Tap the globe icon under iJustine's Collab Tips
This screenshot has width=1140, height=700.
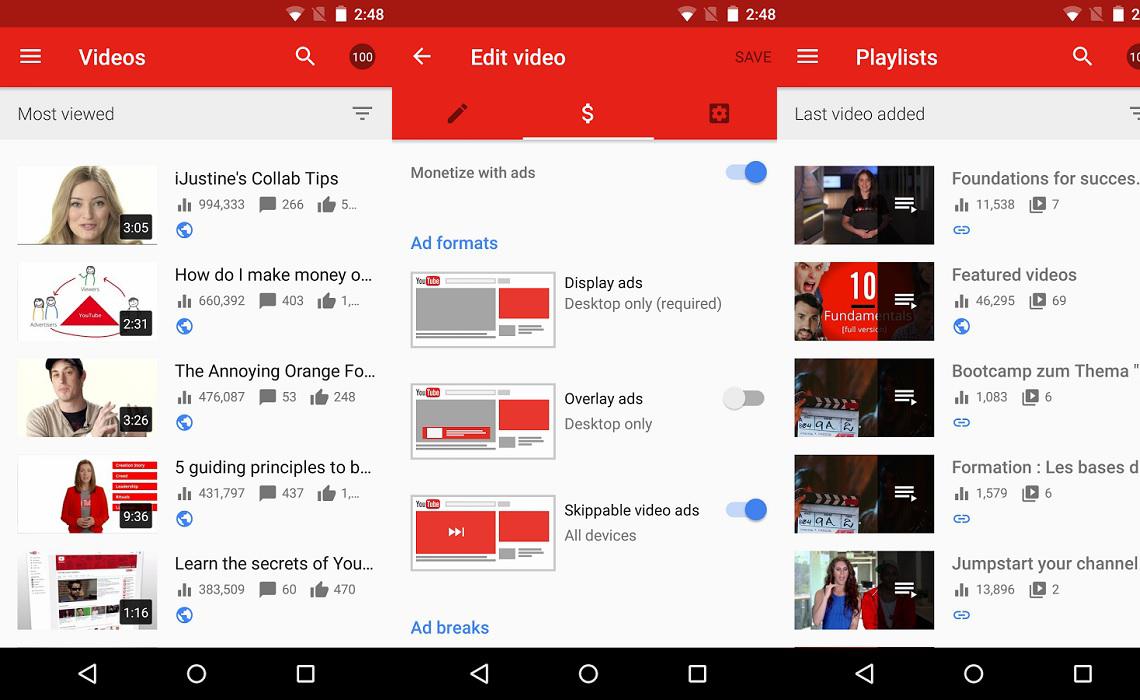tap(182, 229)
